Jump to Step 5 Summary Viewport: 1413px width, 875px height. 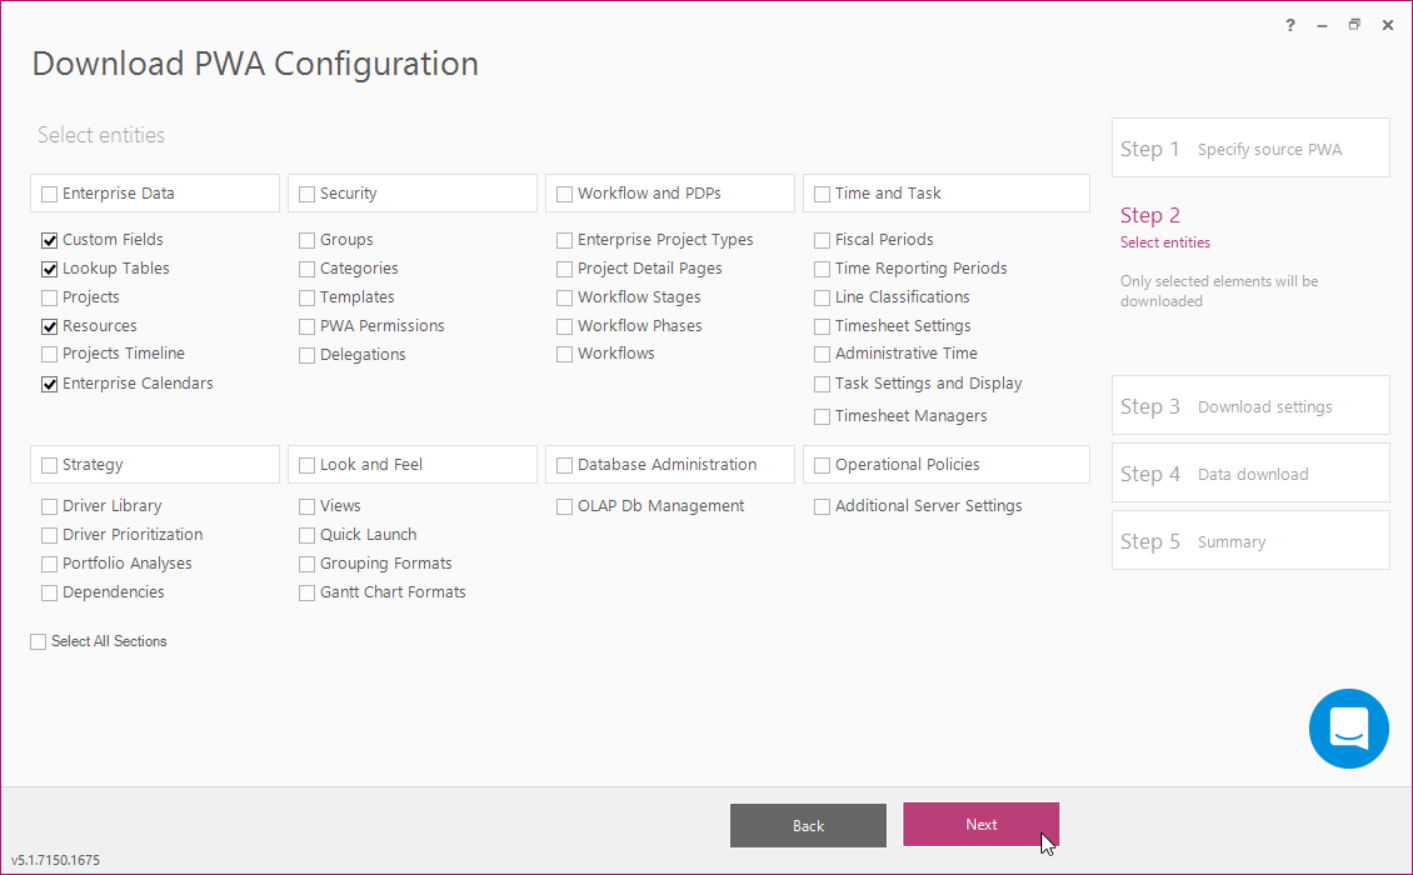(1250, 540)
